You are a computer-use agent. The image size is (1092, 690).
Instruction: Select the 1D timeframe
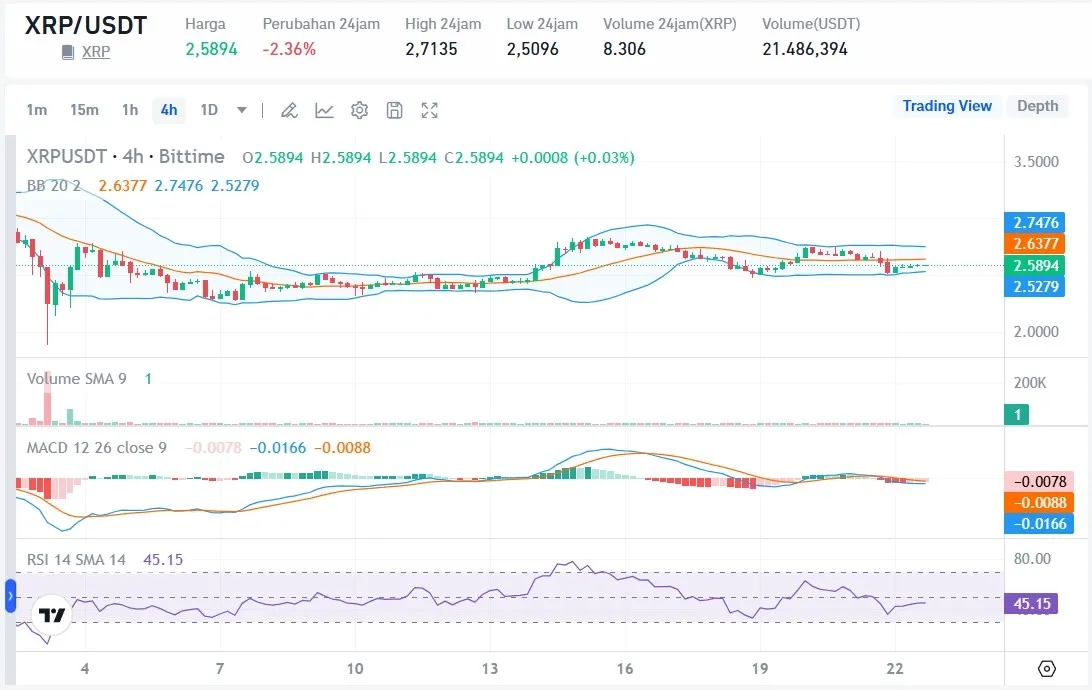(x=209, y=110)
